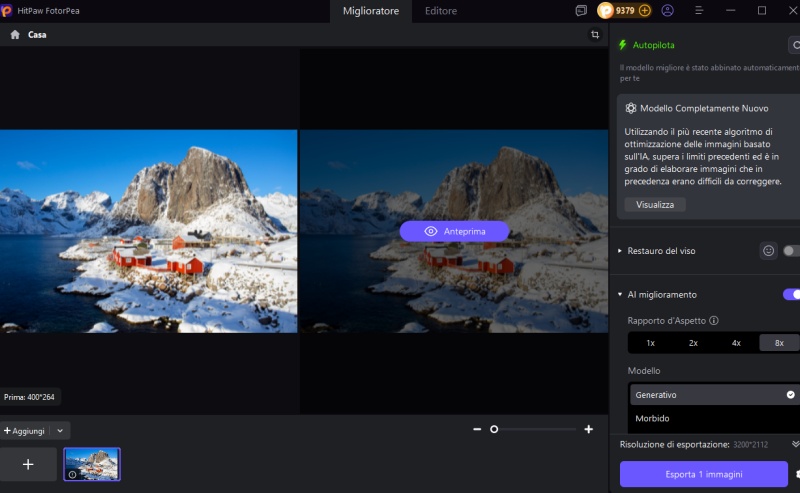
Task: Select the 8x scale option
Action: point(779,343)
